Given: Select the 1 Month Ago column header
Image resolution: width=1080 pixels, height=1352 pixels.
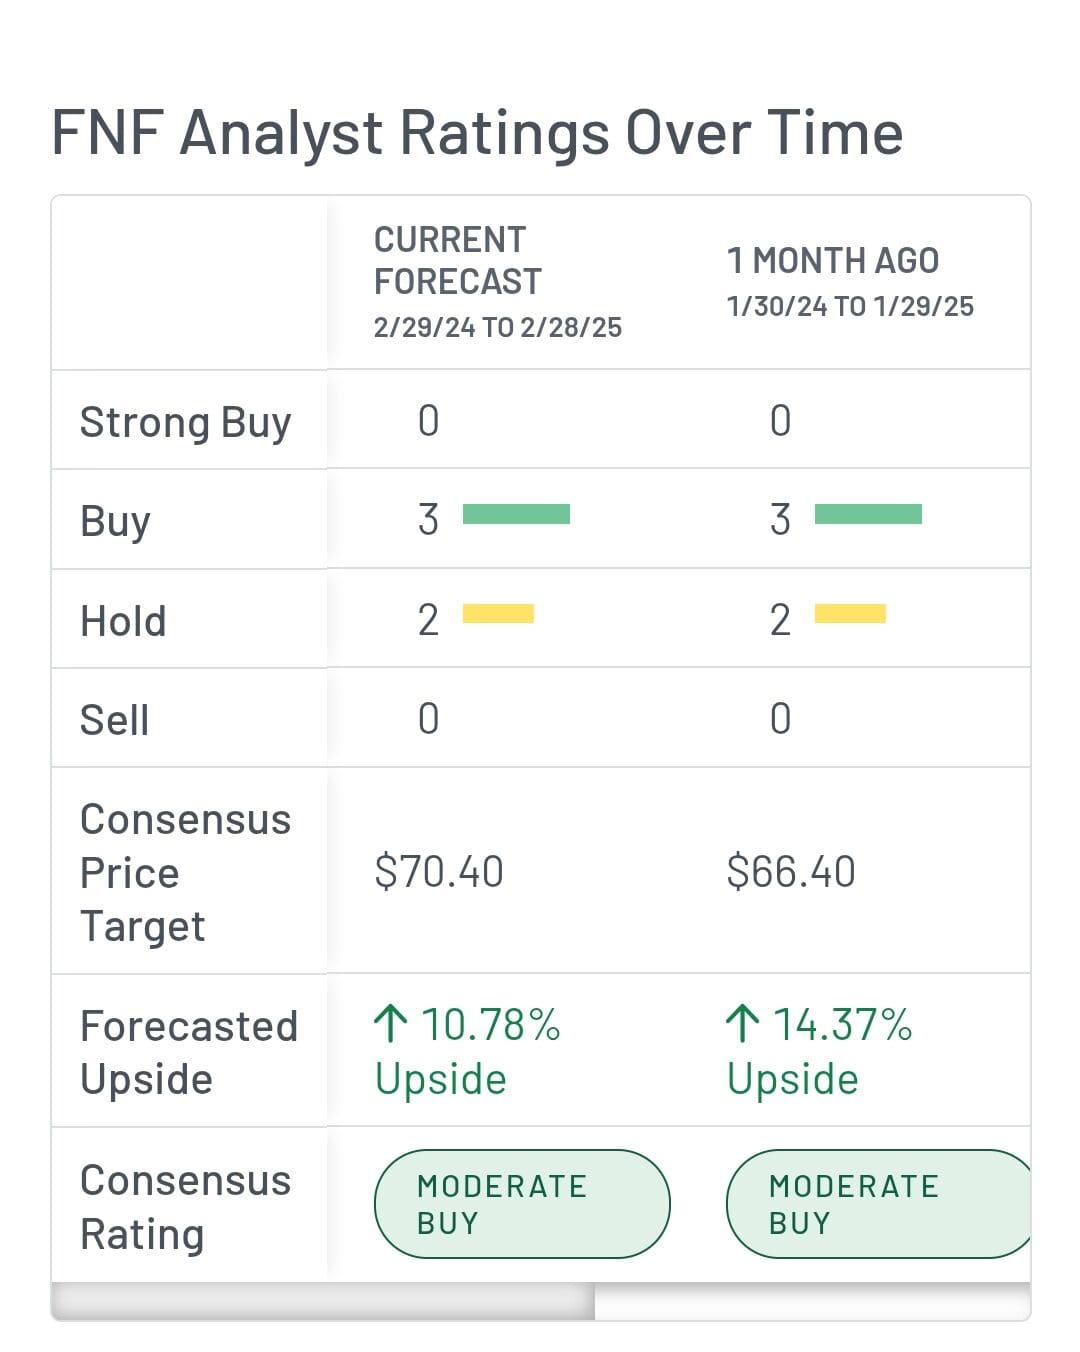Looking at the screenshot, I should (849, 281).
